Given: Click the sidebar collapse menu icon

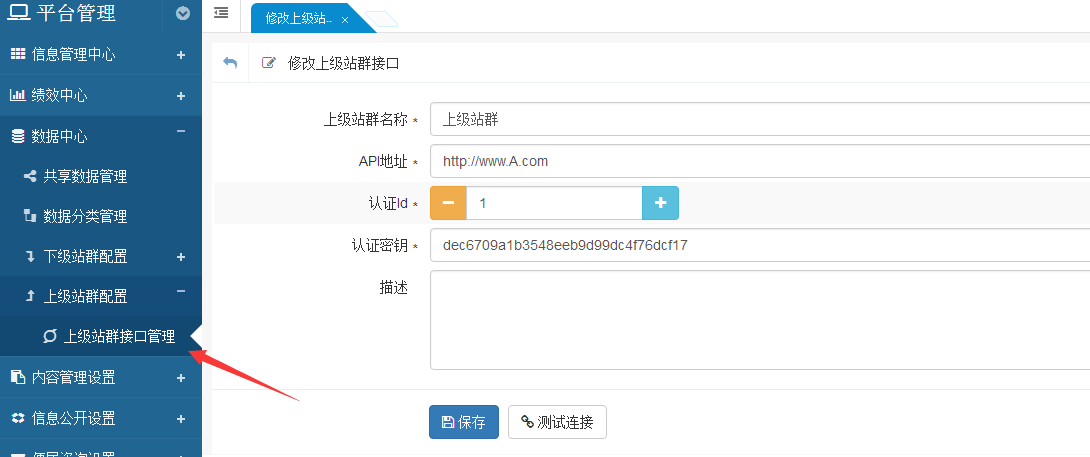Looking at the screenshot, I should coord(221,13).
